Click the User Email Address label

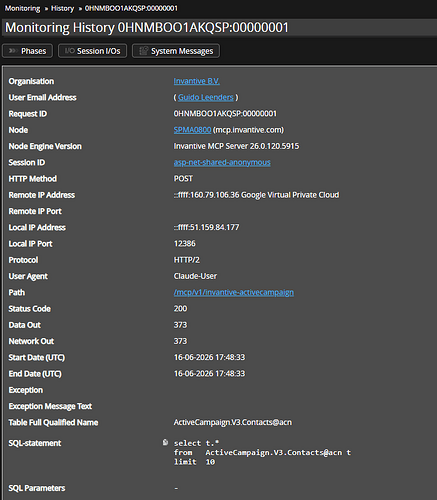(43, 98)
